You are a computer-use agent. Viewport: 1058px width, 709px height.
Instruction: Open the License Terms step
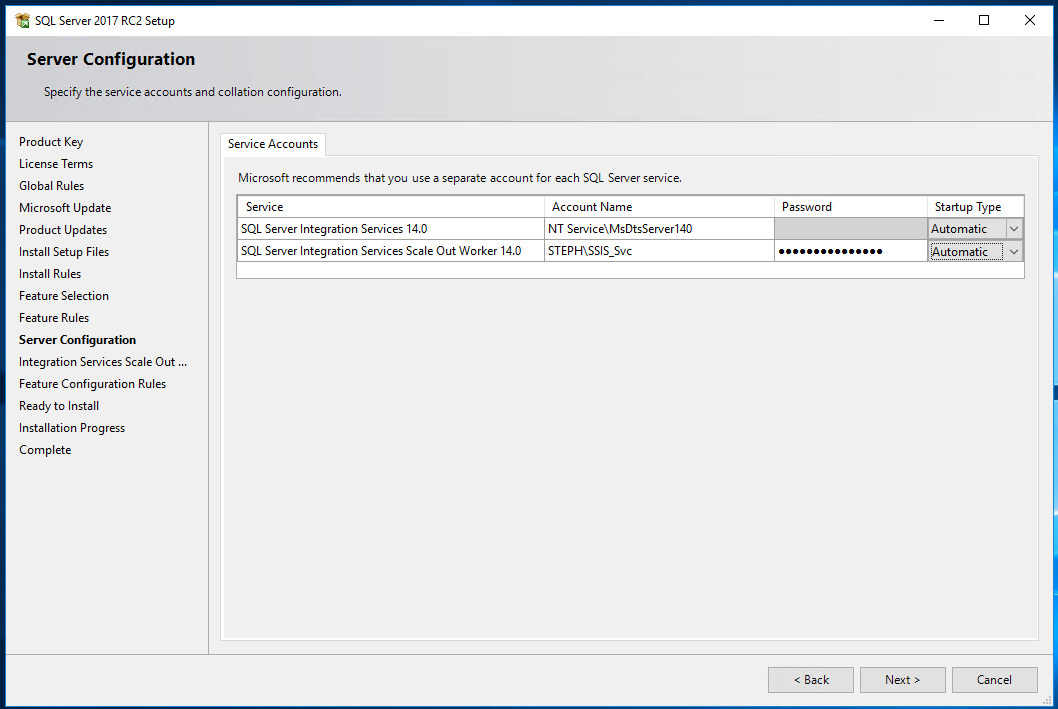pyautogui.click(x=56, y=163)
